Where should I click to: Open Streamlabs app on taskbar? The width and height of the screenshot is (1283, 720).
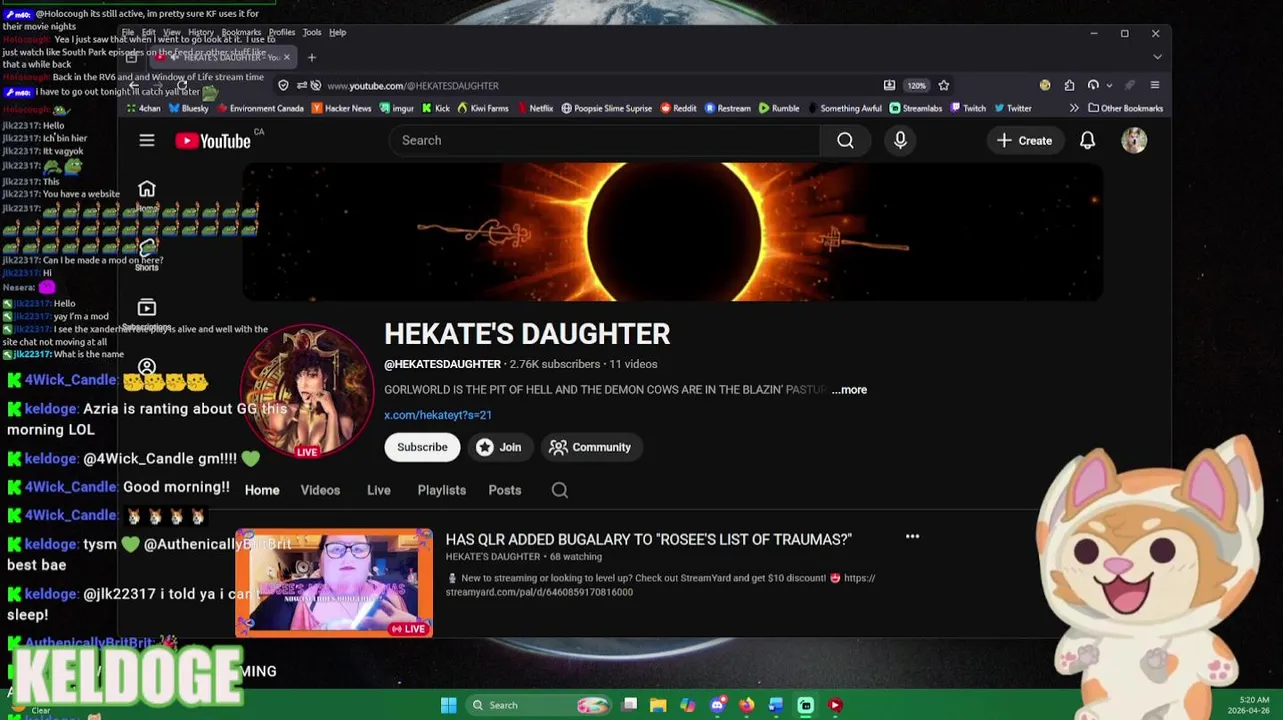(805, 705)
